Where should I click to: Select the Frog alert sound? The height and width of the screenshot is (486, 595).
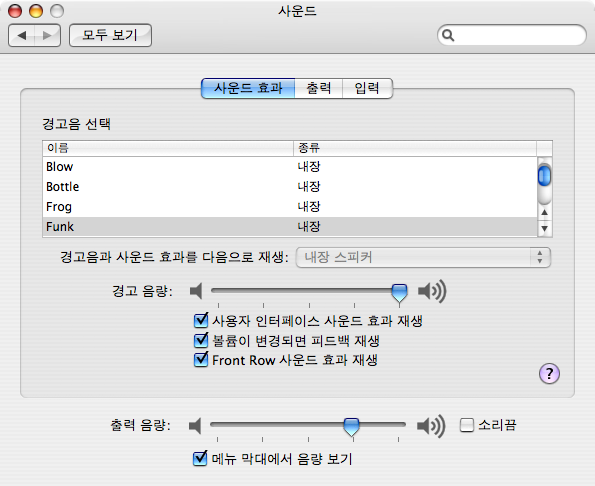[x=290, y=207]
